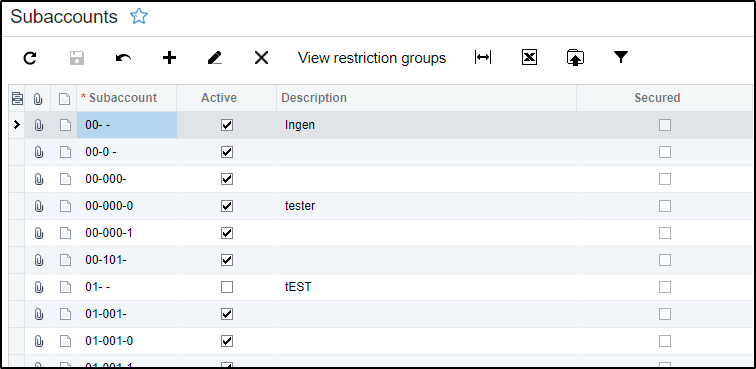This screenshot has height=369, width=756.
Task: Click the Undo (cancel) arrow icon
Action: coord(123,58)
